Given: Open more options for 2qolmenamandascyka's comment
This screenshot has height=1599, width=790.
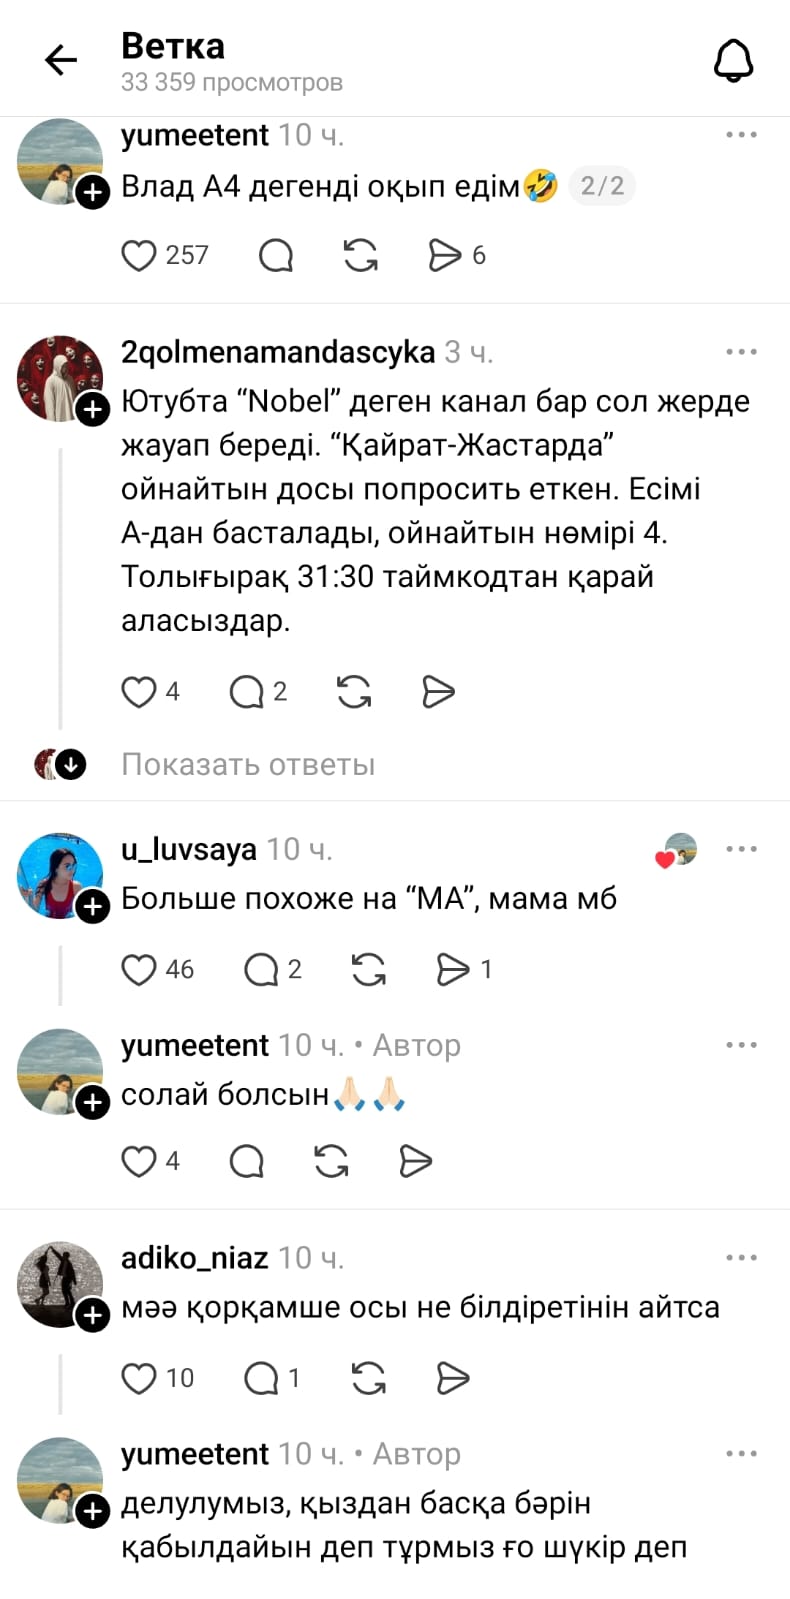Looking at the screenshot, I should [x=741, y=352].
